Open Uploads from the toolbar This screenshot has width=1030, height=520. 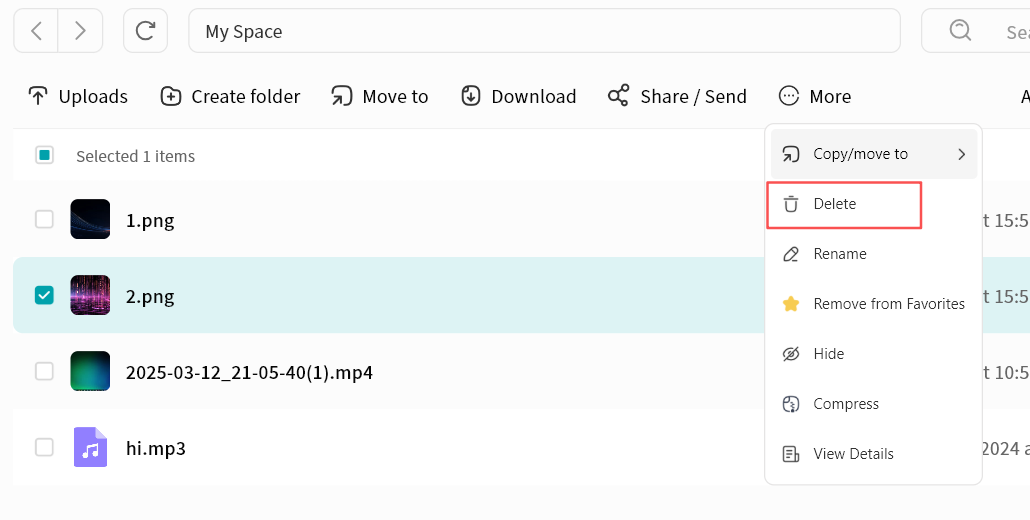78,96
